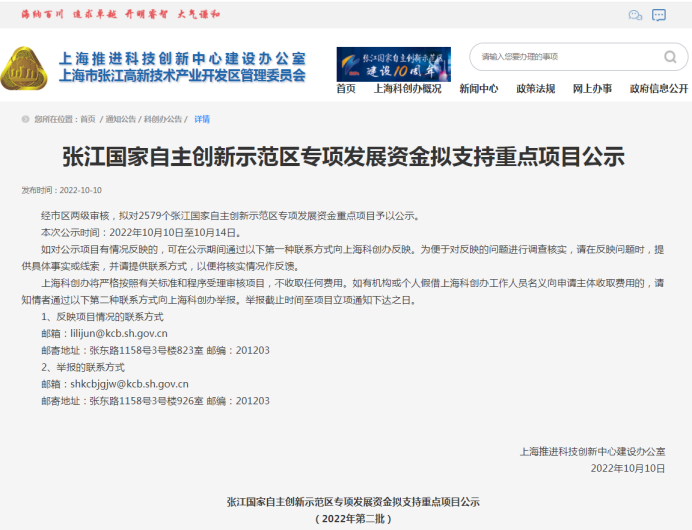Click the message box icon at top right
Screen dimensions: 692x530
point(659,15)
